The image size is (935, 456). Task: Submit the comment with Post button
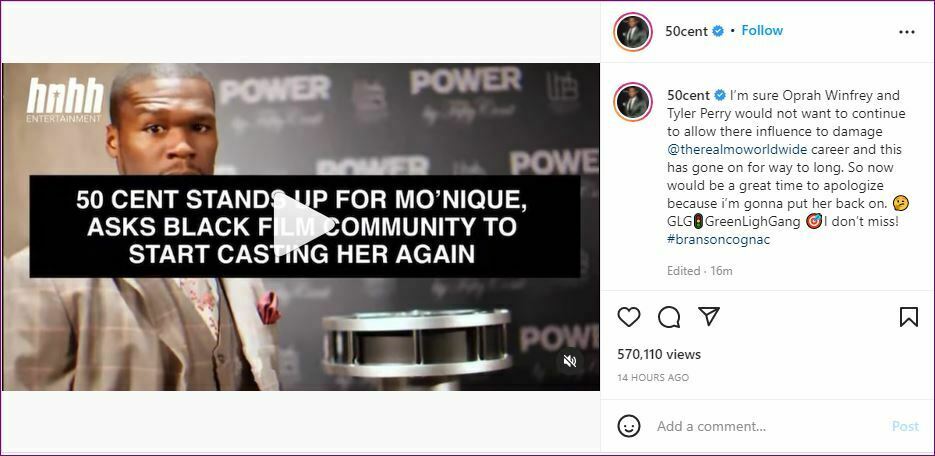[905, 426]
